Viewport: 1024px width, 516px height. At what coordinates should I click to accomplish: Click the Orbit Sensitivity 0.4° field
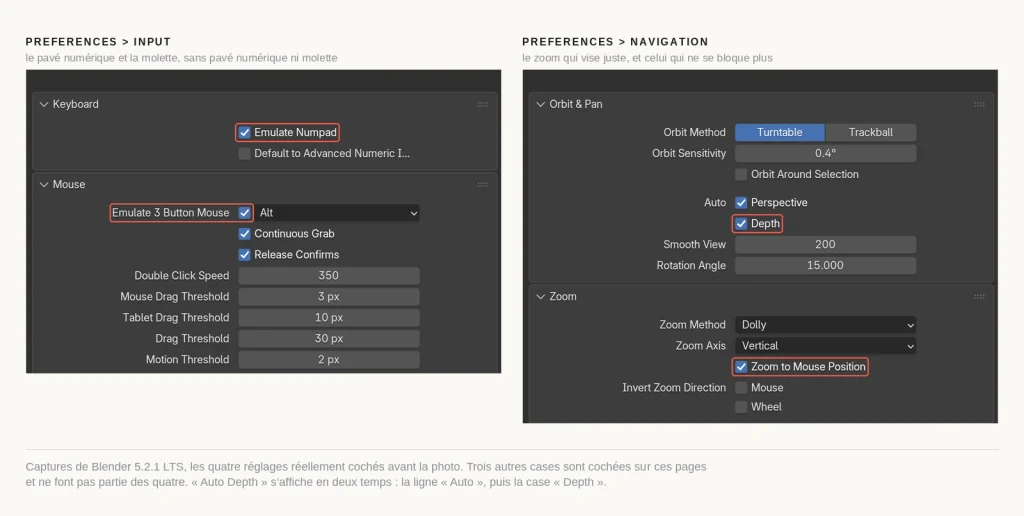tap(825, 153)
